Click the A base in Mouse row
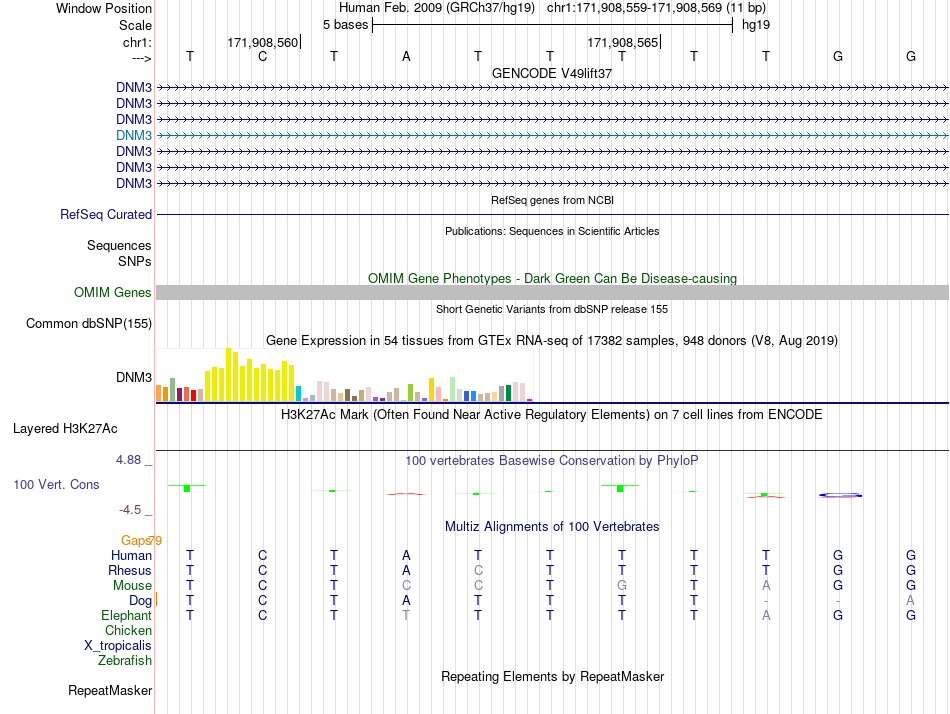This screenshot has width=950, height=714. 766,586
